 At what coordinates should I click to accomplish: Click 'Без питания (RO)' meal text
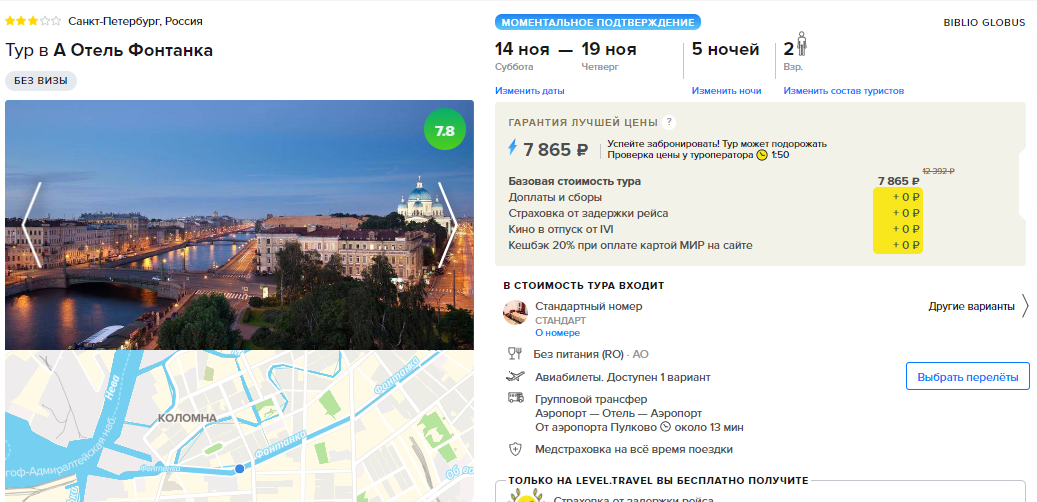pos(578,354)
